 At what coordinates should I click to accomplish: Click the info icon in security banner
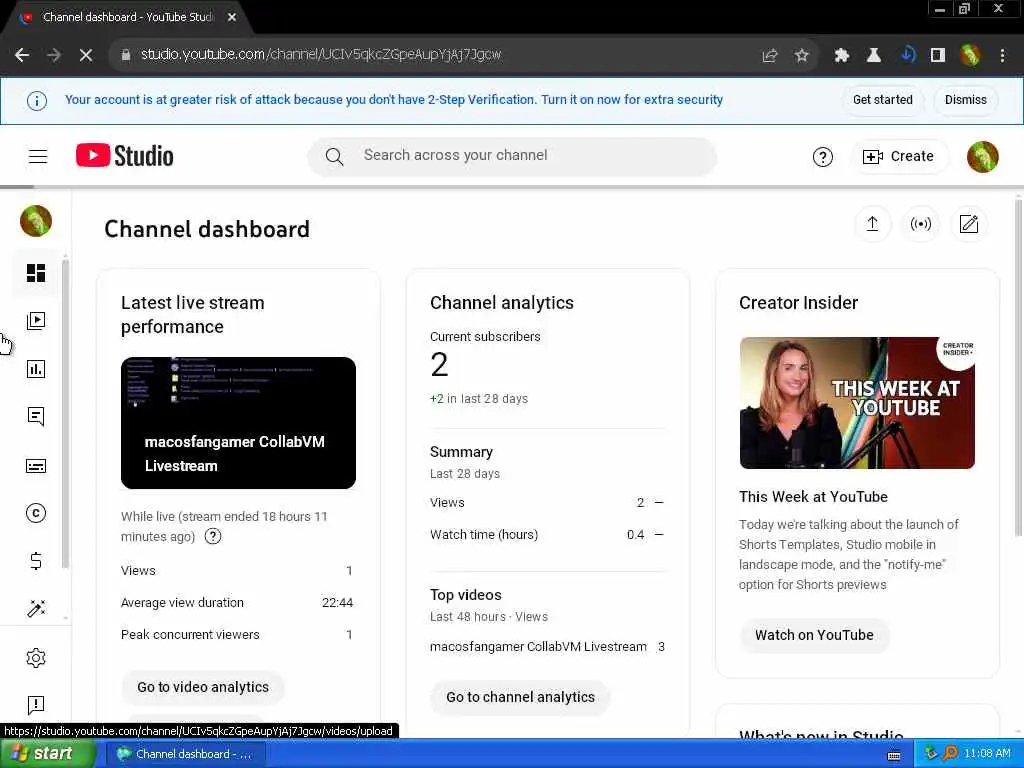(37, 101)
